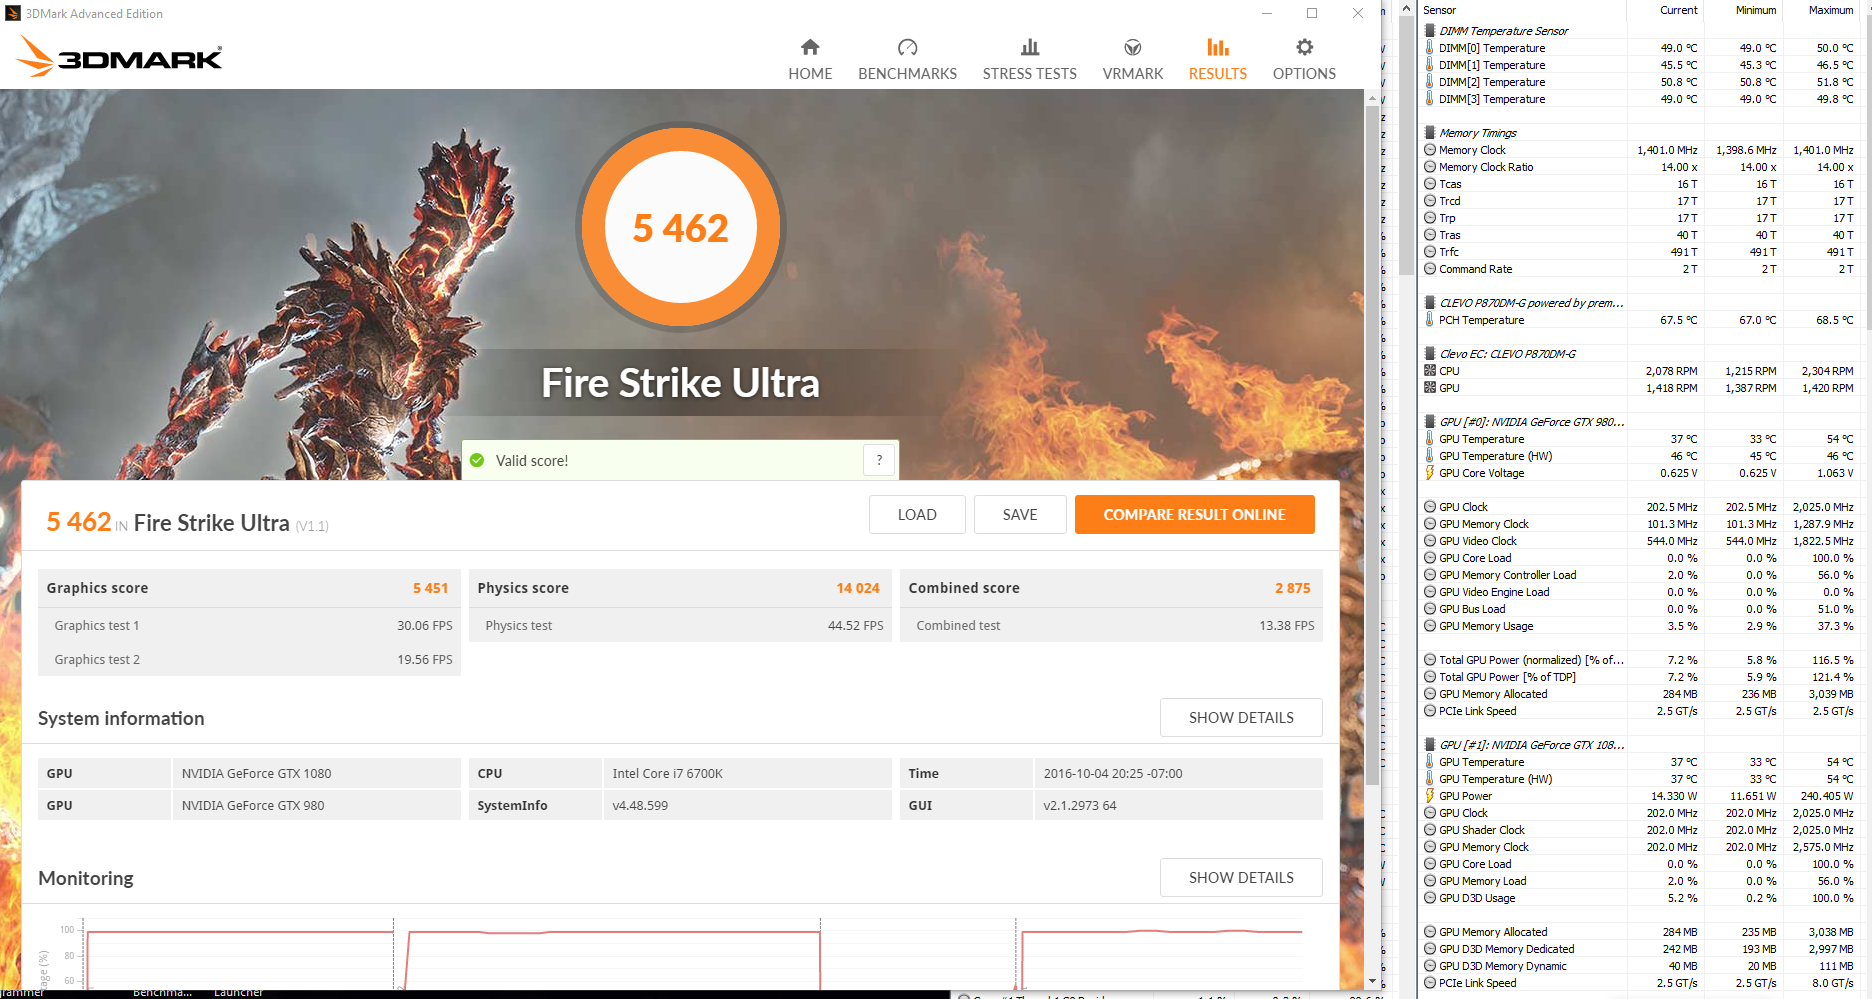Click Total GPU Power [% of TDP] icon

pyautogui.click(x=1430, y=677)
